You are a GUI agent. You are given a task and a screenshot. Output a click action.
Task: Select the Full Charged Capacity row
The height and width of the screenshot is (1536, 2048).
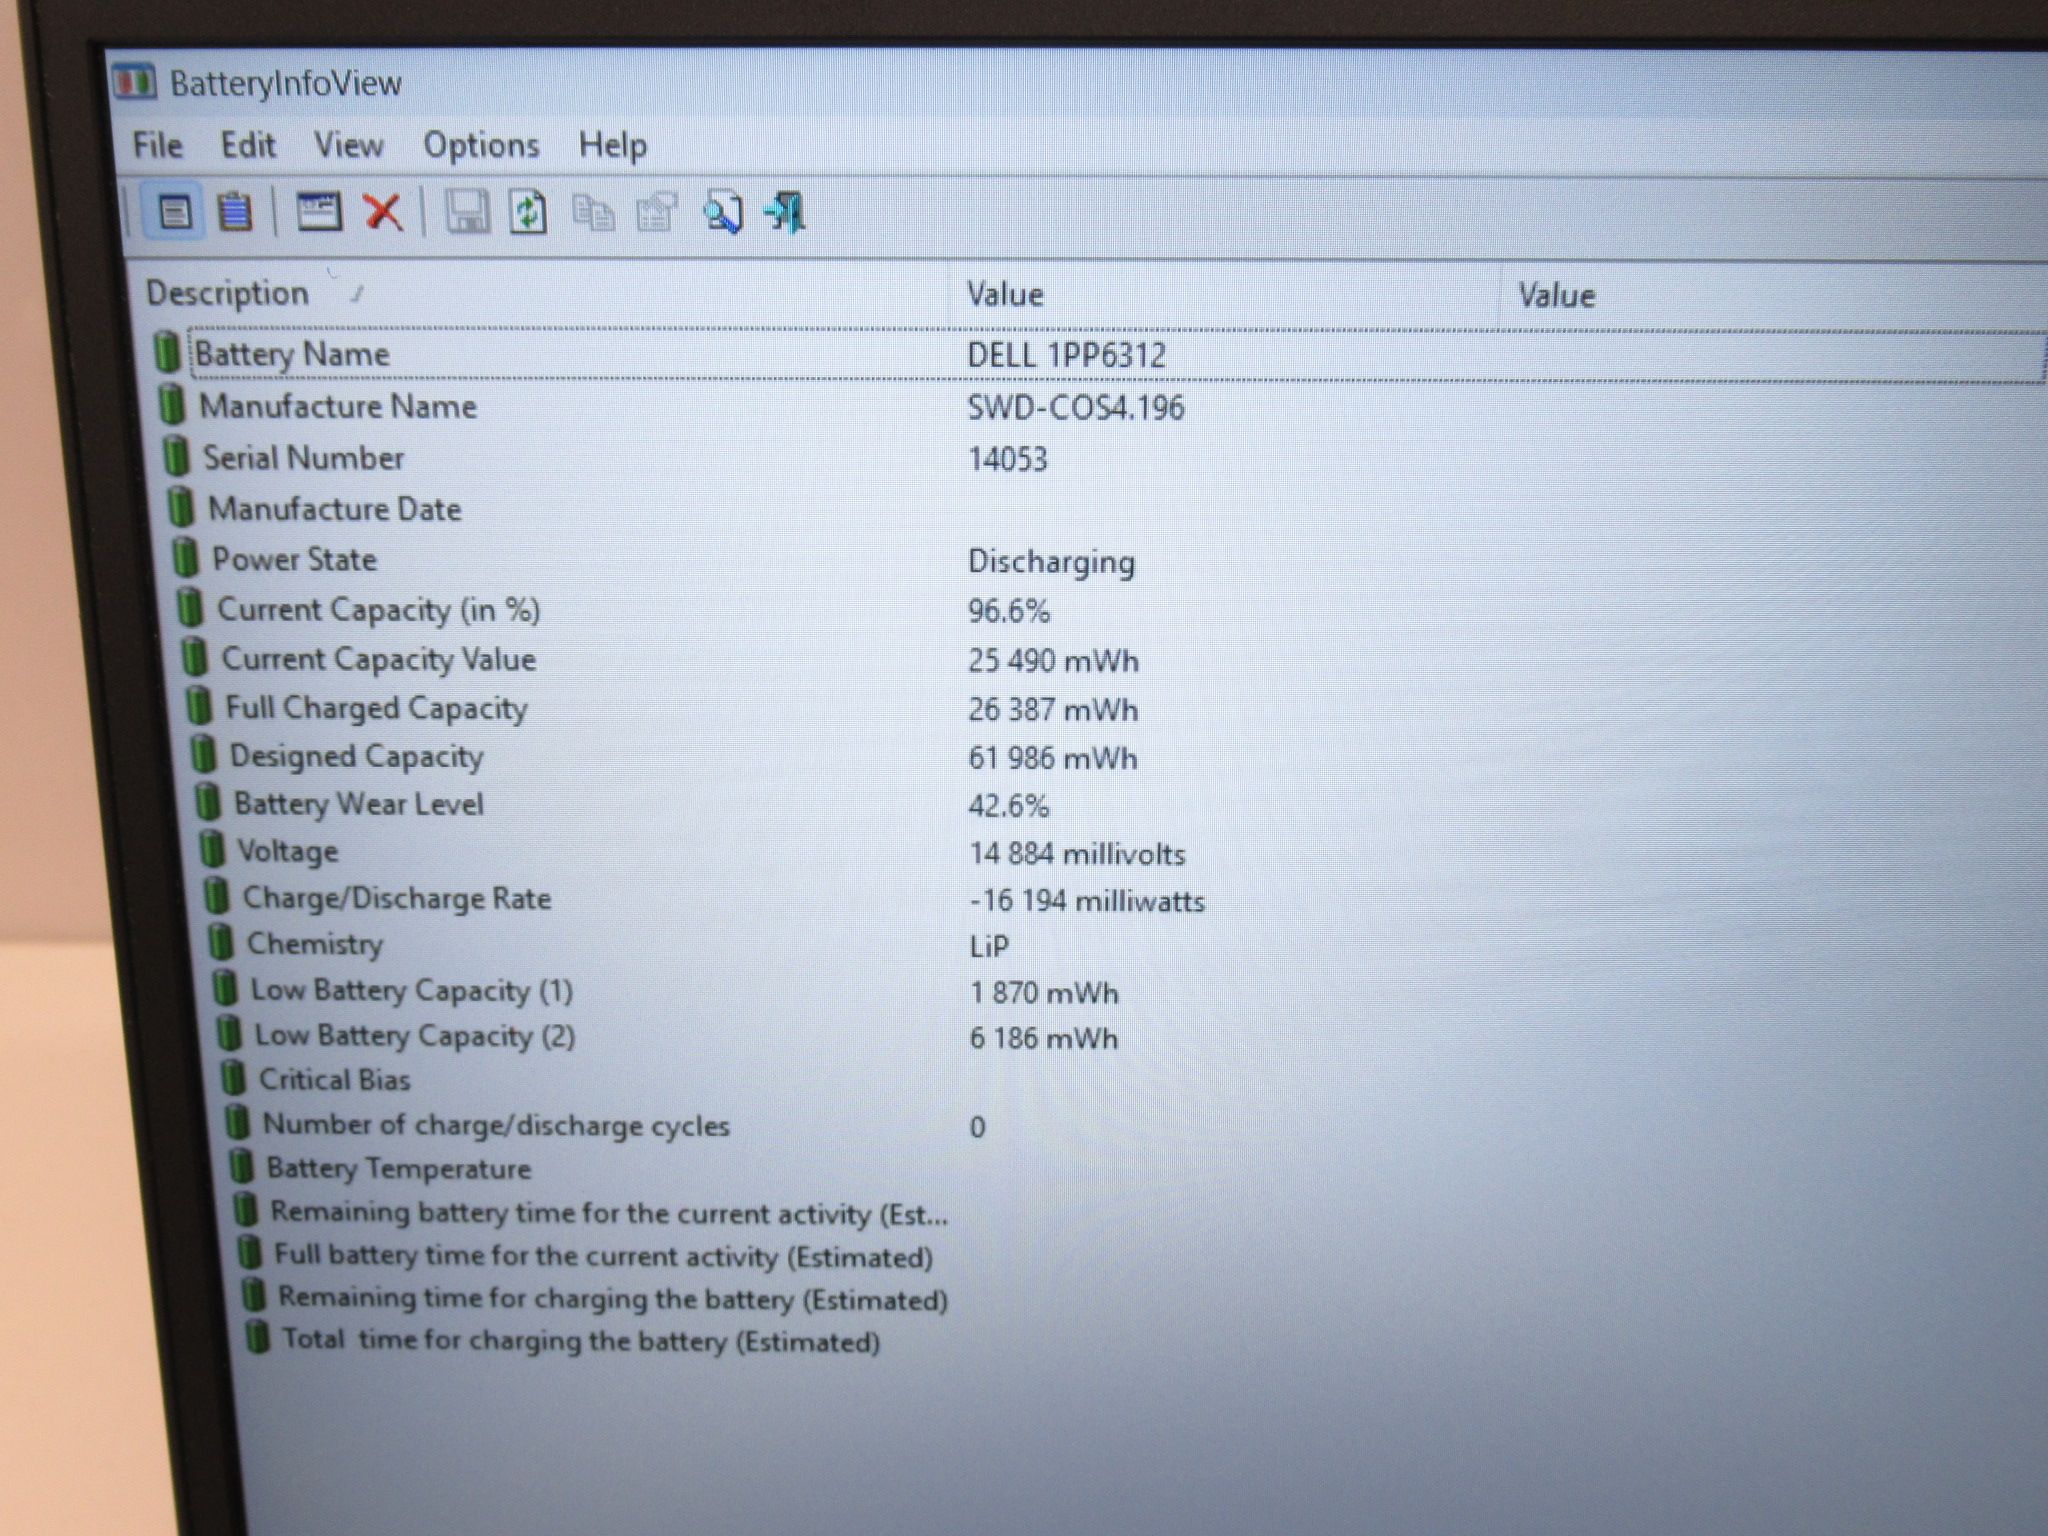point(1100,708)
